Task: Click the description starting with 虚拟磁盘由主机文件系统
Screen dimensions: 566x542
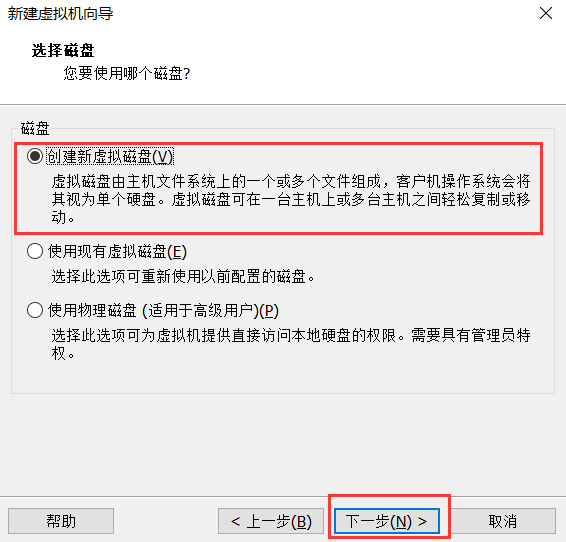Action: (x=291, y=199)
